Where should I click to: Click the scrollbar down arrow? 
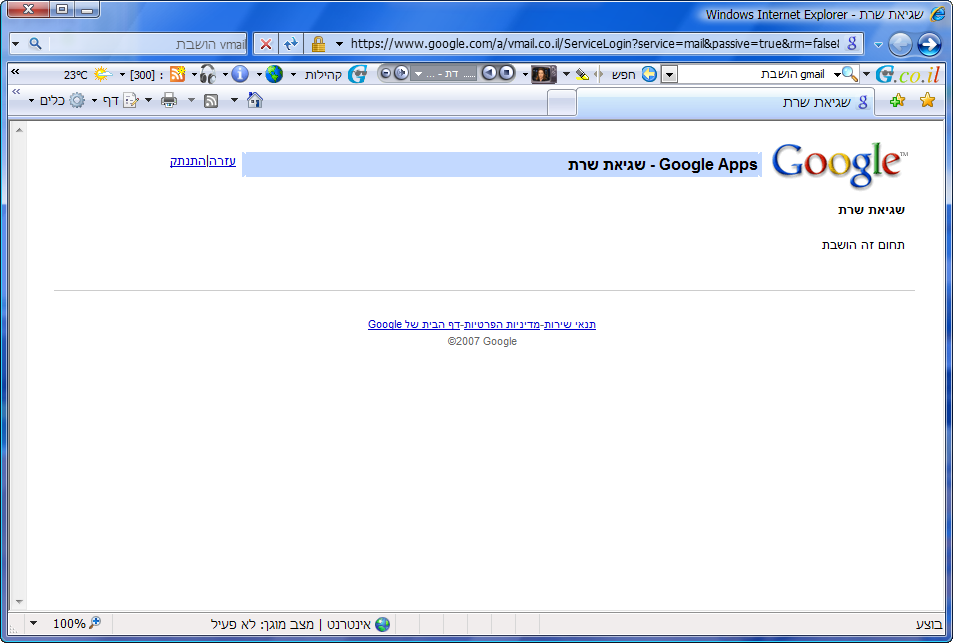pos(19,602)
